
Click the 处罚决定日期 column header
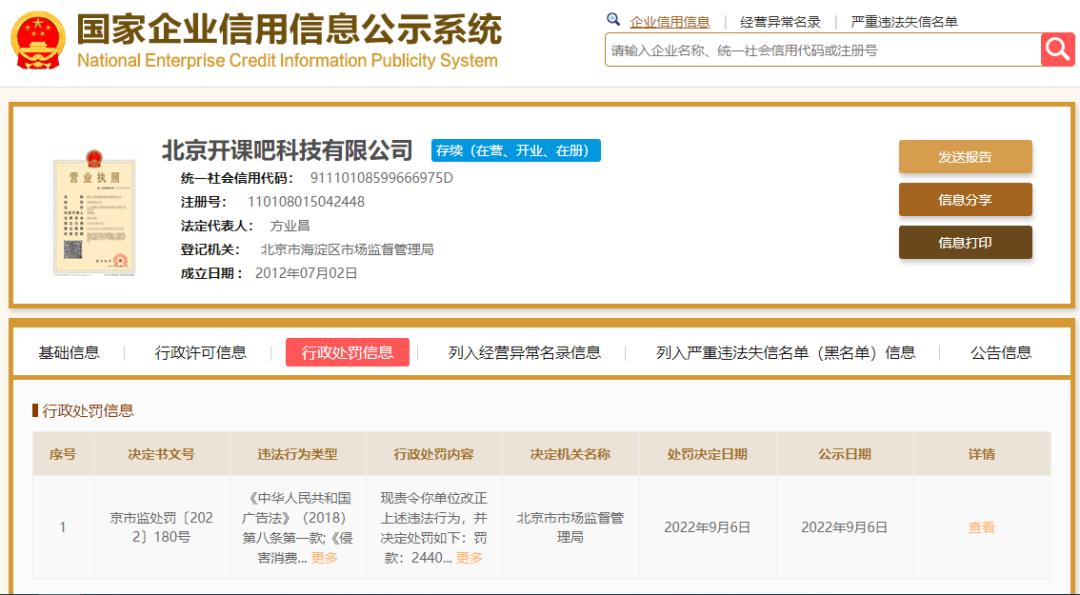coord(707,455)
